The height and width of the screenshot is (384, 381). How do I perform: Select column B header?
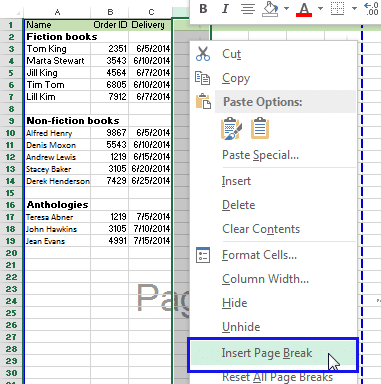pos(110,12)
